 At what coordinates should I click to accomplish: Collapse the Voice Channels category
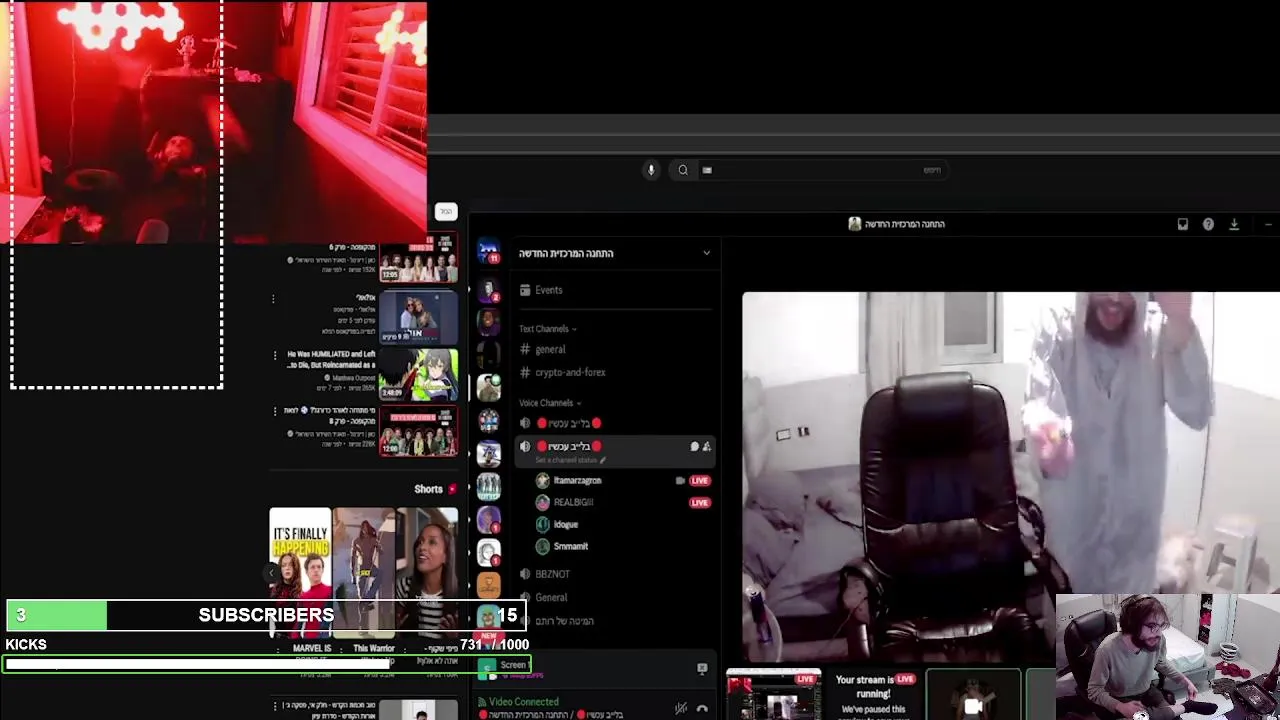(549, 403)
